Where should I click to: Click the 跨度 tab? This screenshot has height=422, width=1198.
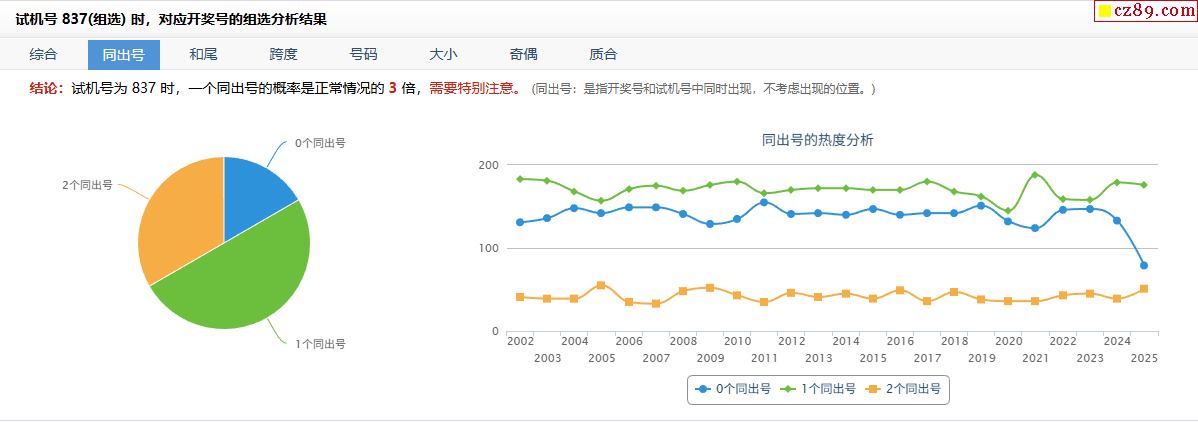pos(283,54)
